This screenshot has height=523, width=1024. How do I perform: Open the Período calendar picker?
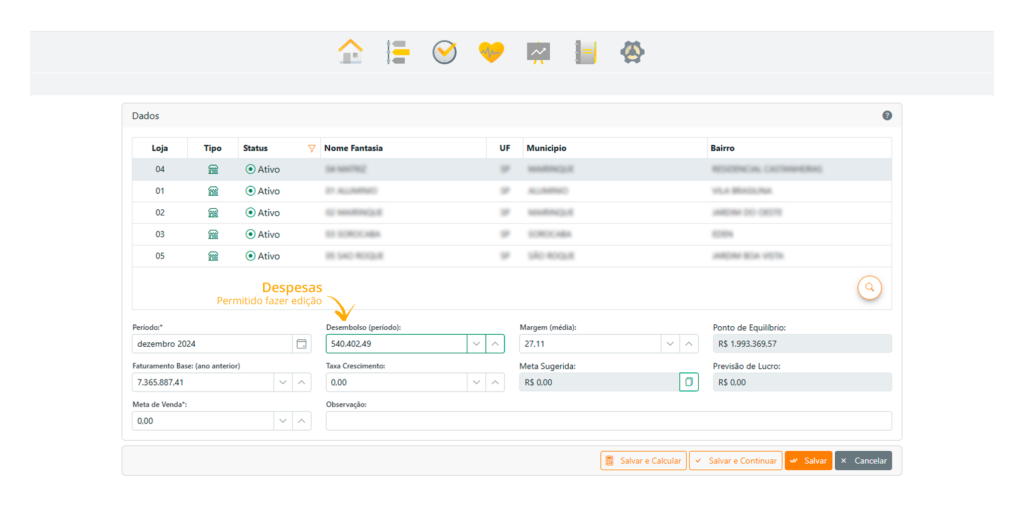(x=301, y=344)
